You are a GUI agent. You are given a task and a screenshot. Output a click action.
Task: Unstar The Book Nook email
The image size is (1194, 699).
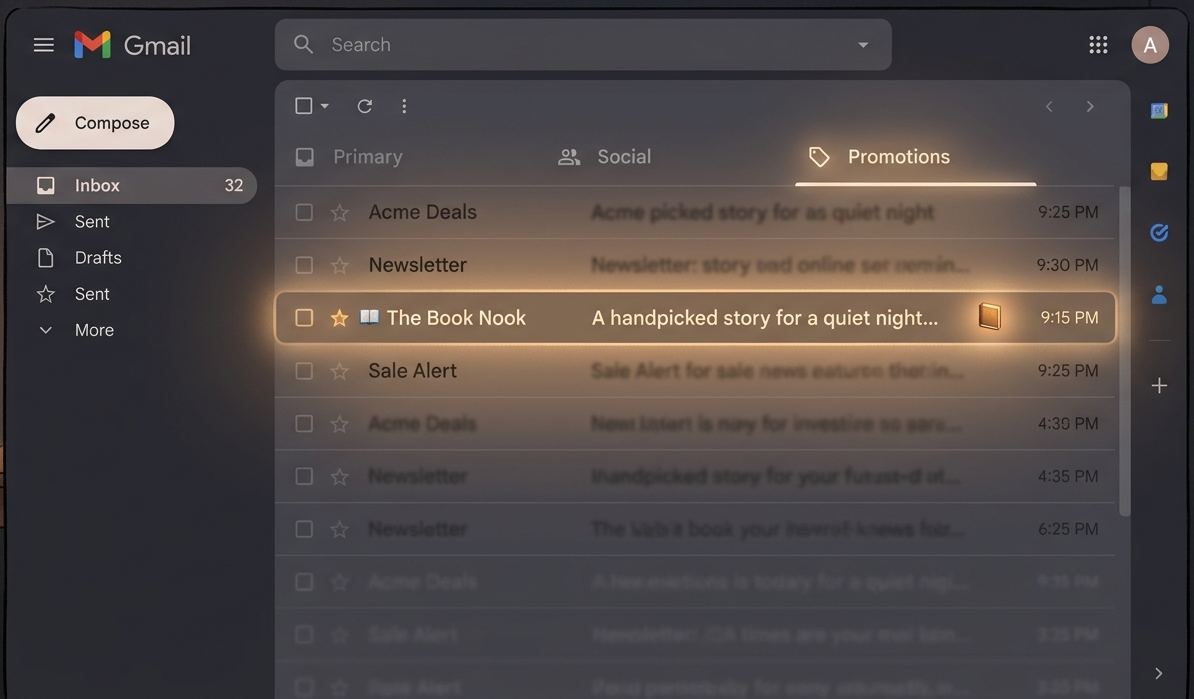pyautogui.click(x=340, y=318)
